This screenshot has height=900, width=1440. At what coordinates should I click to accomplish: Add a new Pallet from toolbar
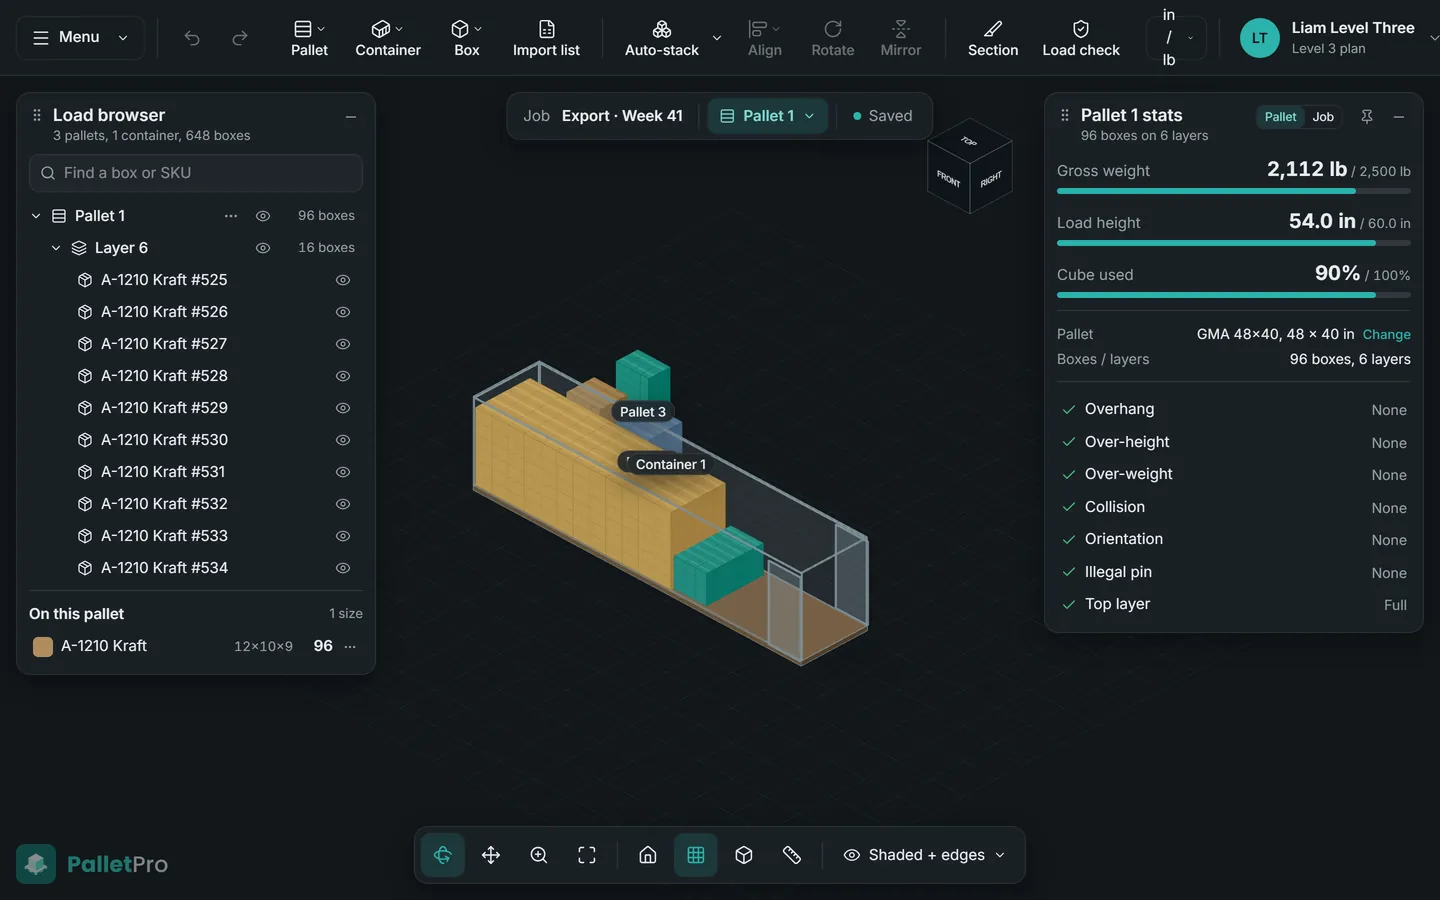pyautogui.click(x=309, y=38)
